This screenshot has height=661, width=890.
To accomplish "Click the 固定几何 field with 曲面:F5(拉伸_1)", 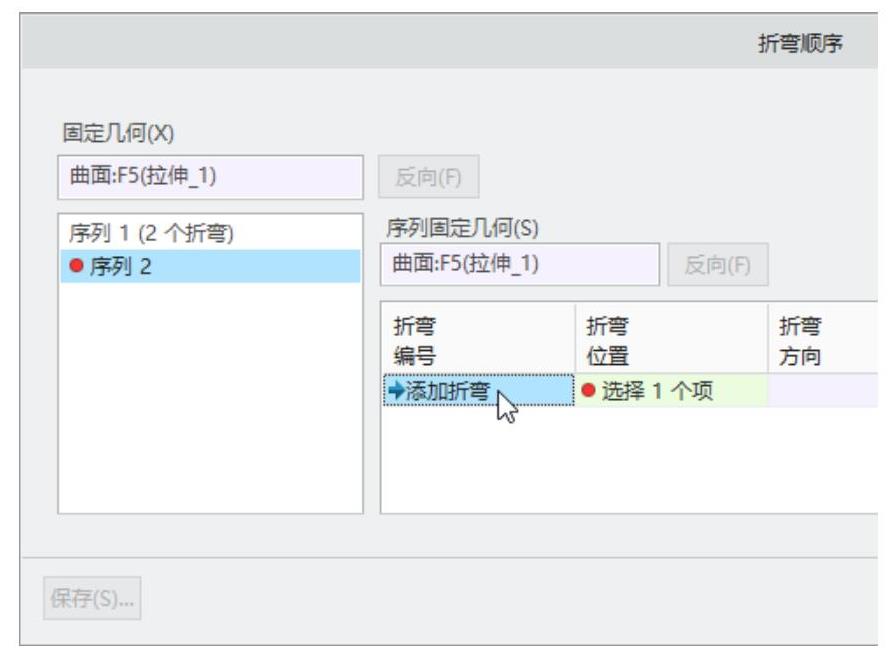I will (211, 176).
